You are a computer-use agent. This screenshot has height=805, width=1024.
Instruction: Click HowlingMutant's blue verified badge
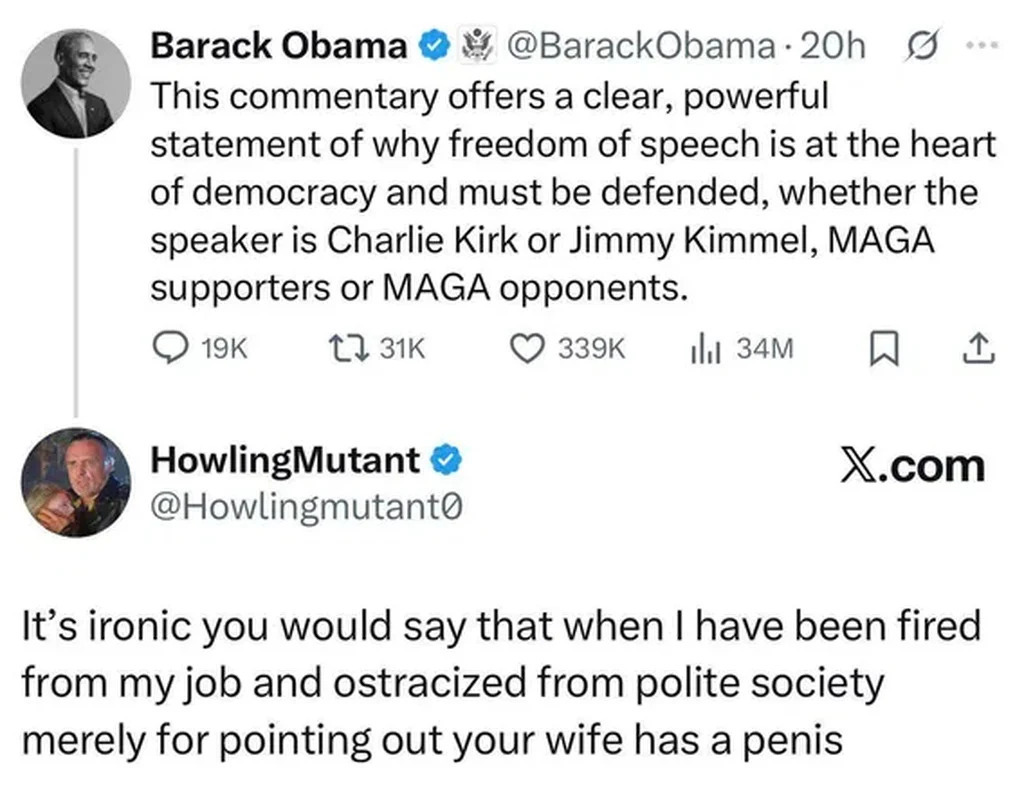pos(445,460)
